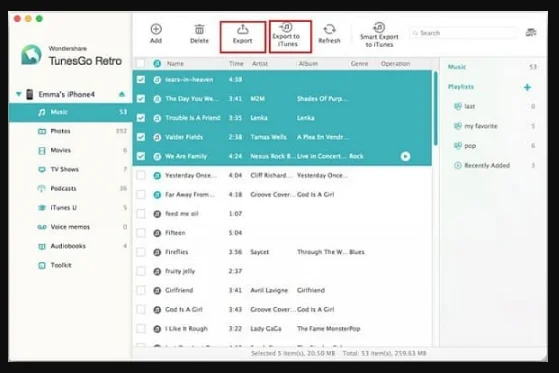Click the Refresh icon
The height and width of the screenshot is (373, 559).
(x=329, y=29)
